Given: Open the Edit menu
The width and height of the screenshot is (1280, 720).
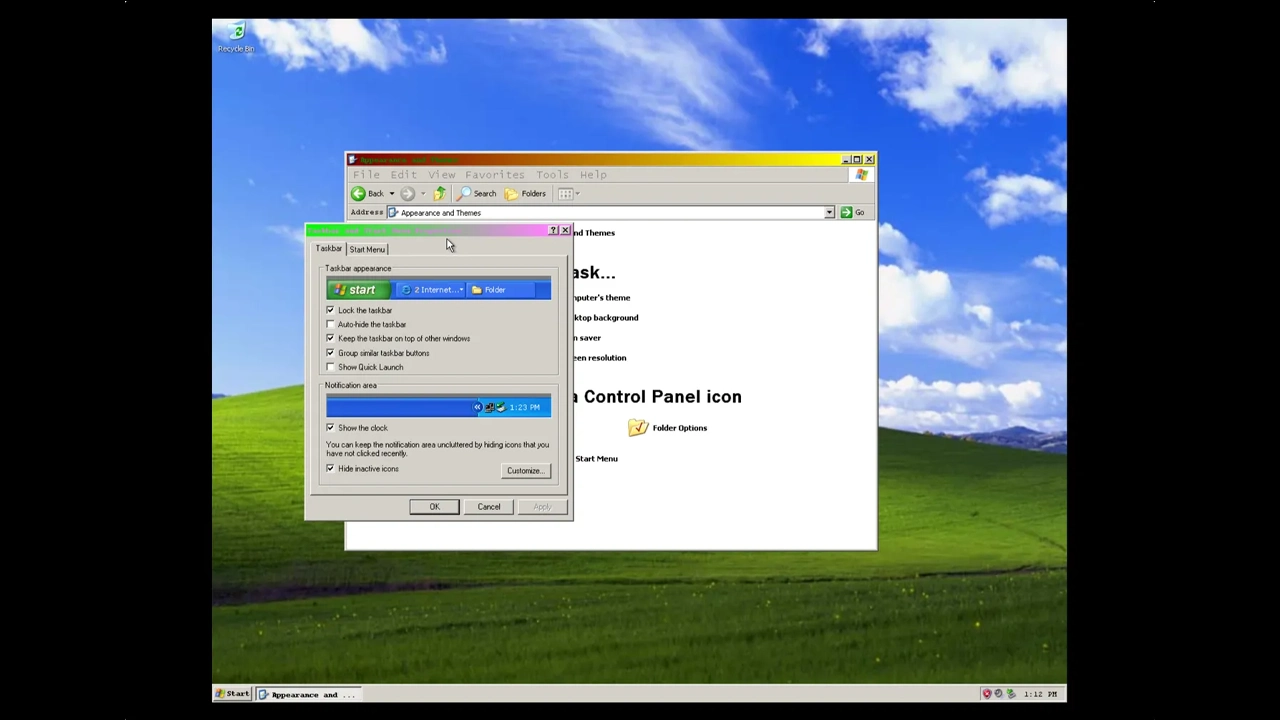Looking at the screenshot, I should coord(403,175).
